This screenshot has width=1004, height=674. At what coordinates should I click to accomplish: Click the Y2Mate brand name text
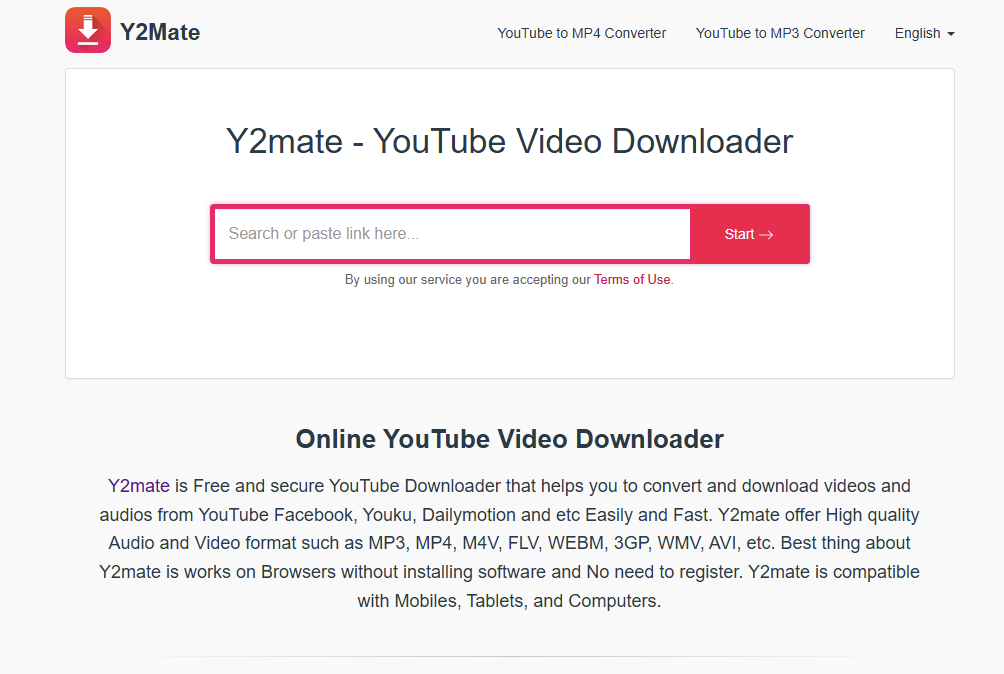(x=160, y=33)
